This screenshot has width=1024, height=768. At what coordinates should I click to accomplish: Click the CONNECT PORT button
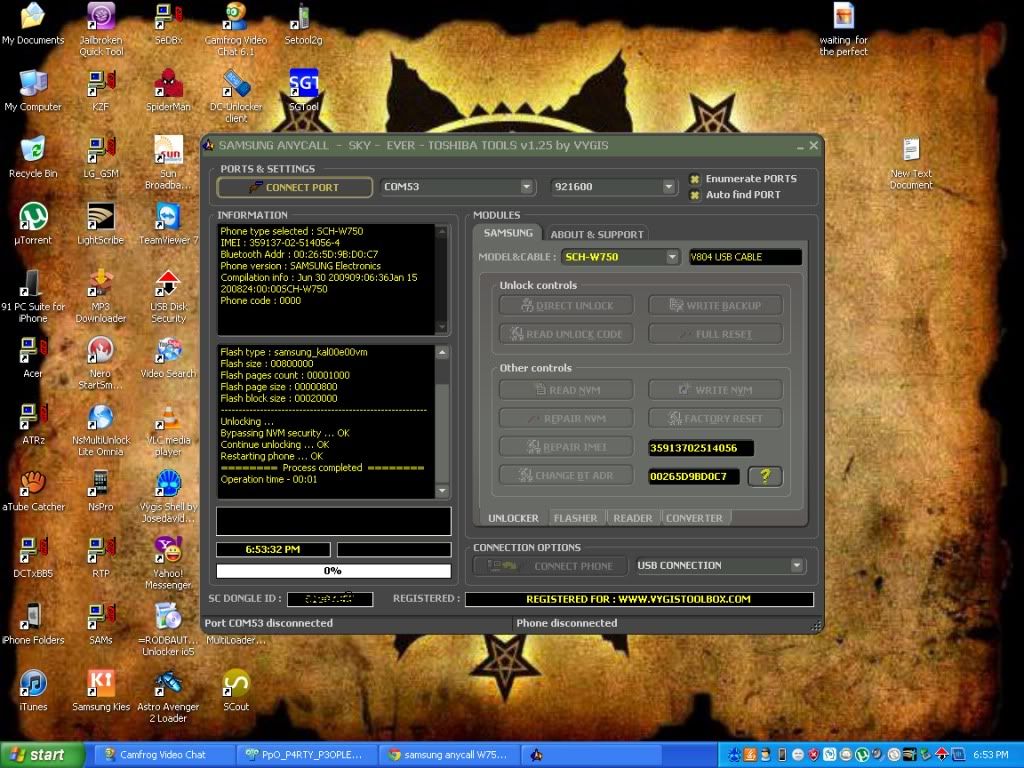pyautogui.click(x=295, y=187)
